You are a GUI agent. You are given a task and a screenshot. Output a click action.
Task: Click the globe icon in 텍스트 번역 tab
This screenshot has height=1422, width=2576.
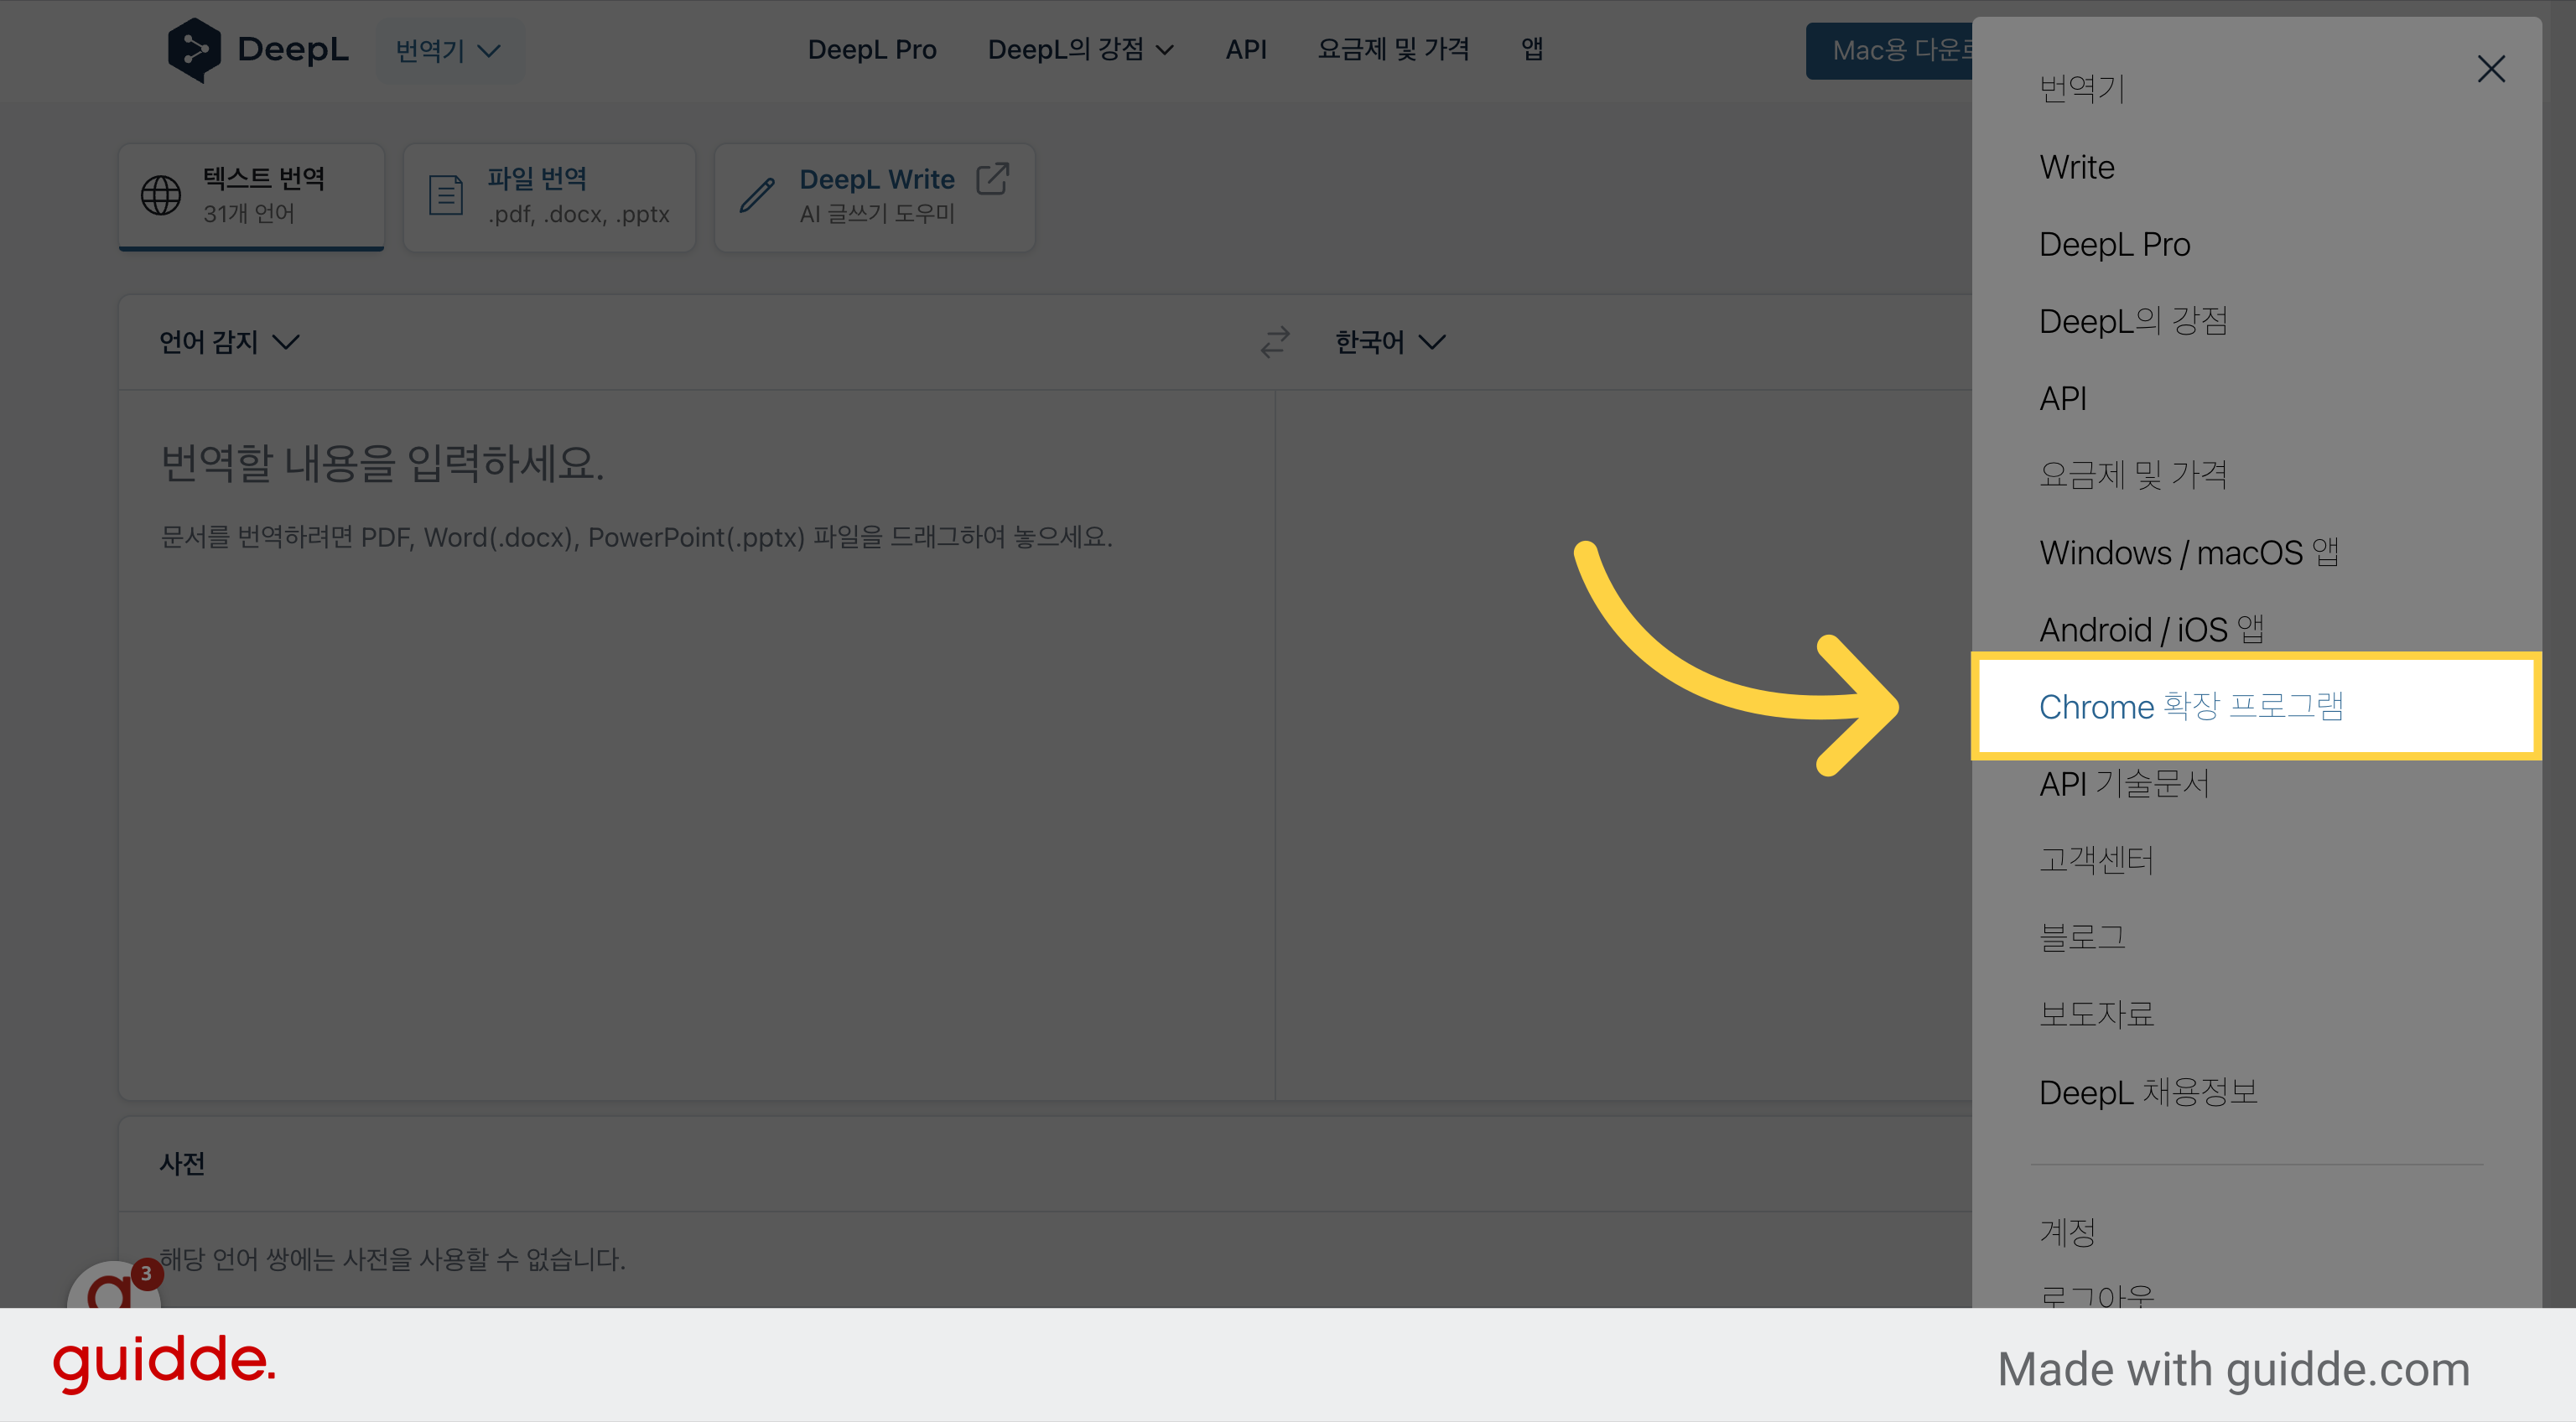pos(161,195)
